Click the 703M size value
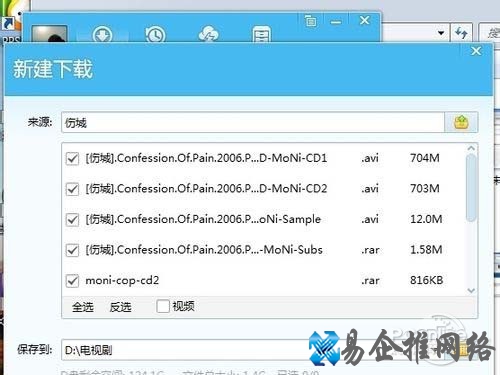 425,189
